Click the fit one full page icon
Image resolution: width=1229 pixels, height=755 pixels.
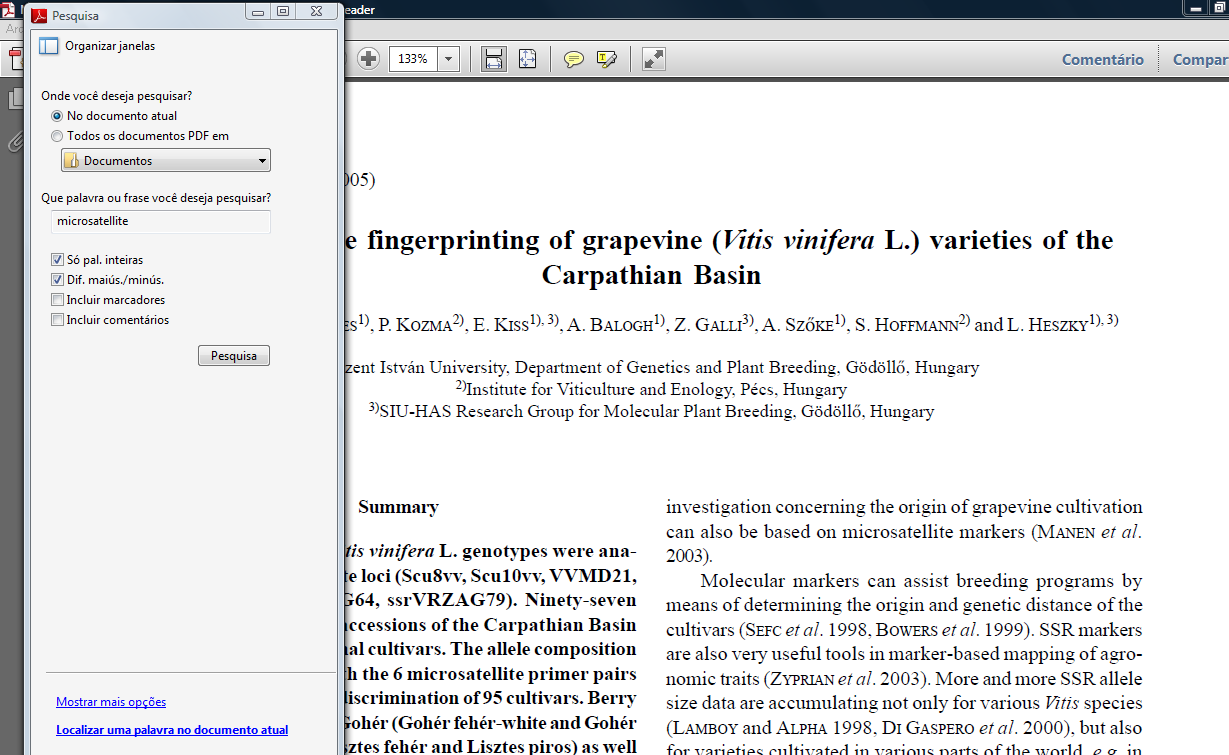(x=527, y=59)
